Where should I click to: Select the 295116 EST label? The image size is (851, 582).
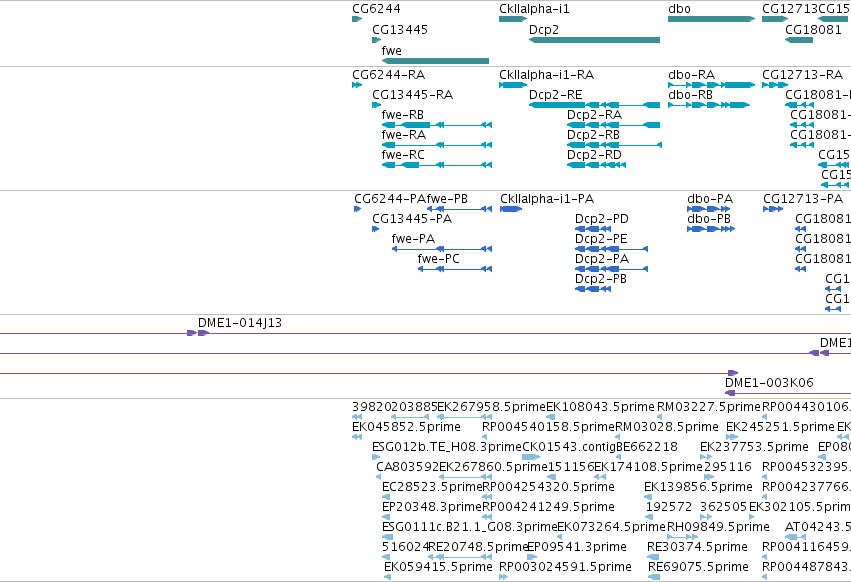point(727,467)
